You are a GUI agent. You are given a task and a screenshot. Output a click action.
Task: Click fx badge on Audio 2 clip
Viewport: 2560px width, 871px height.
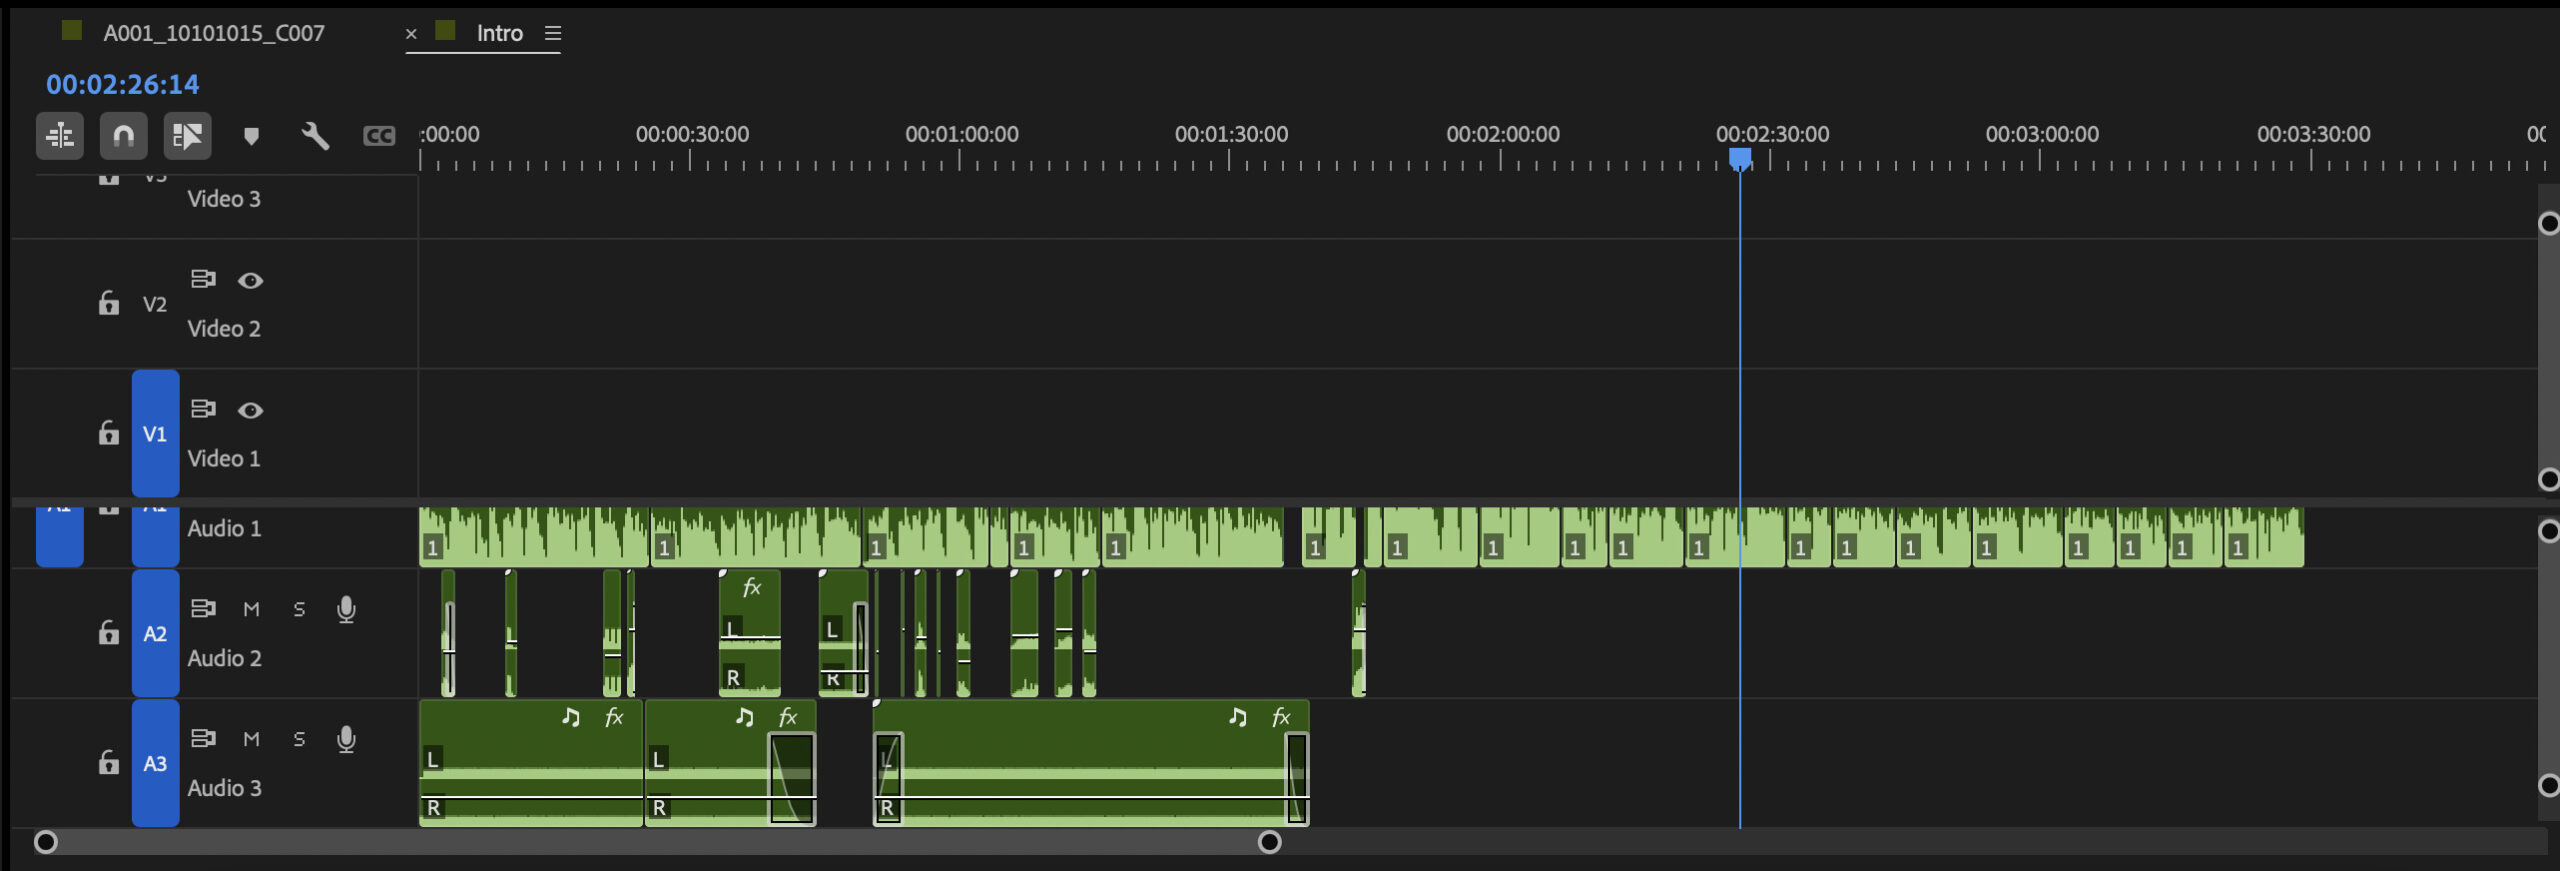click(752, 588)
